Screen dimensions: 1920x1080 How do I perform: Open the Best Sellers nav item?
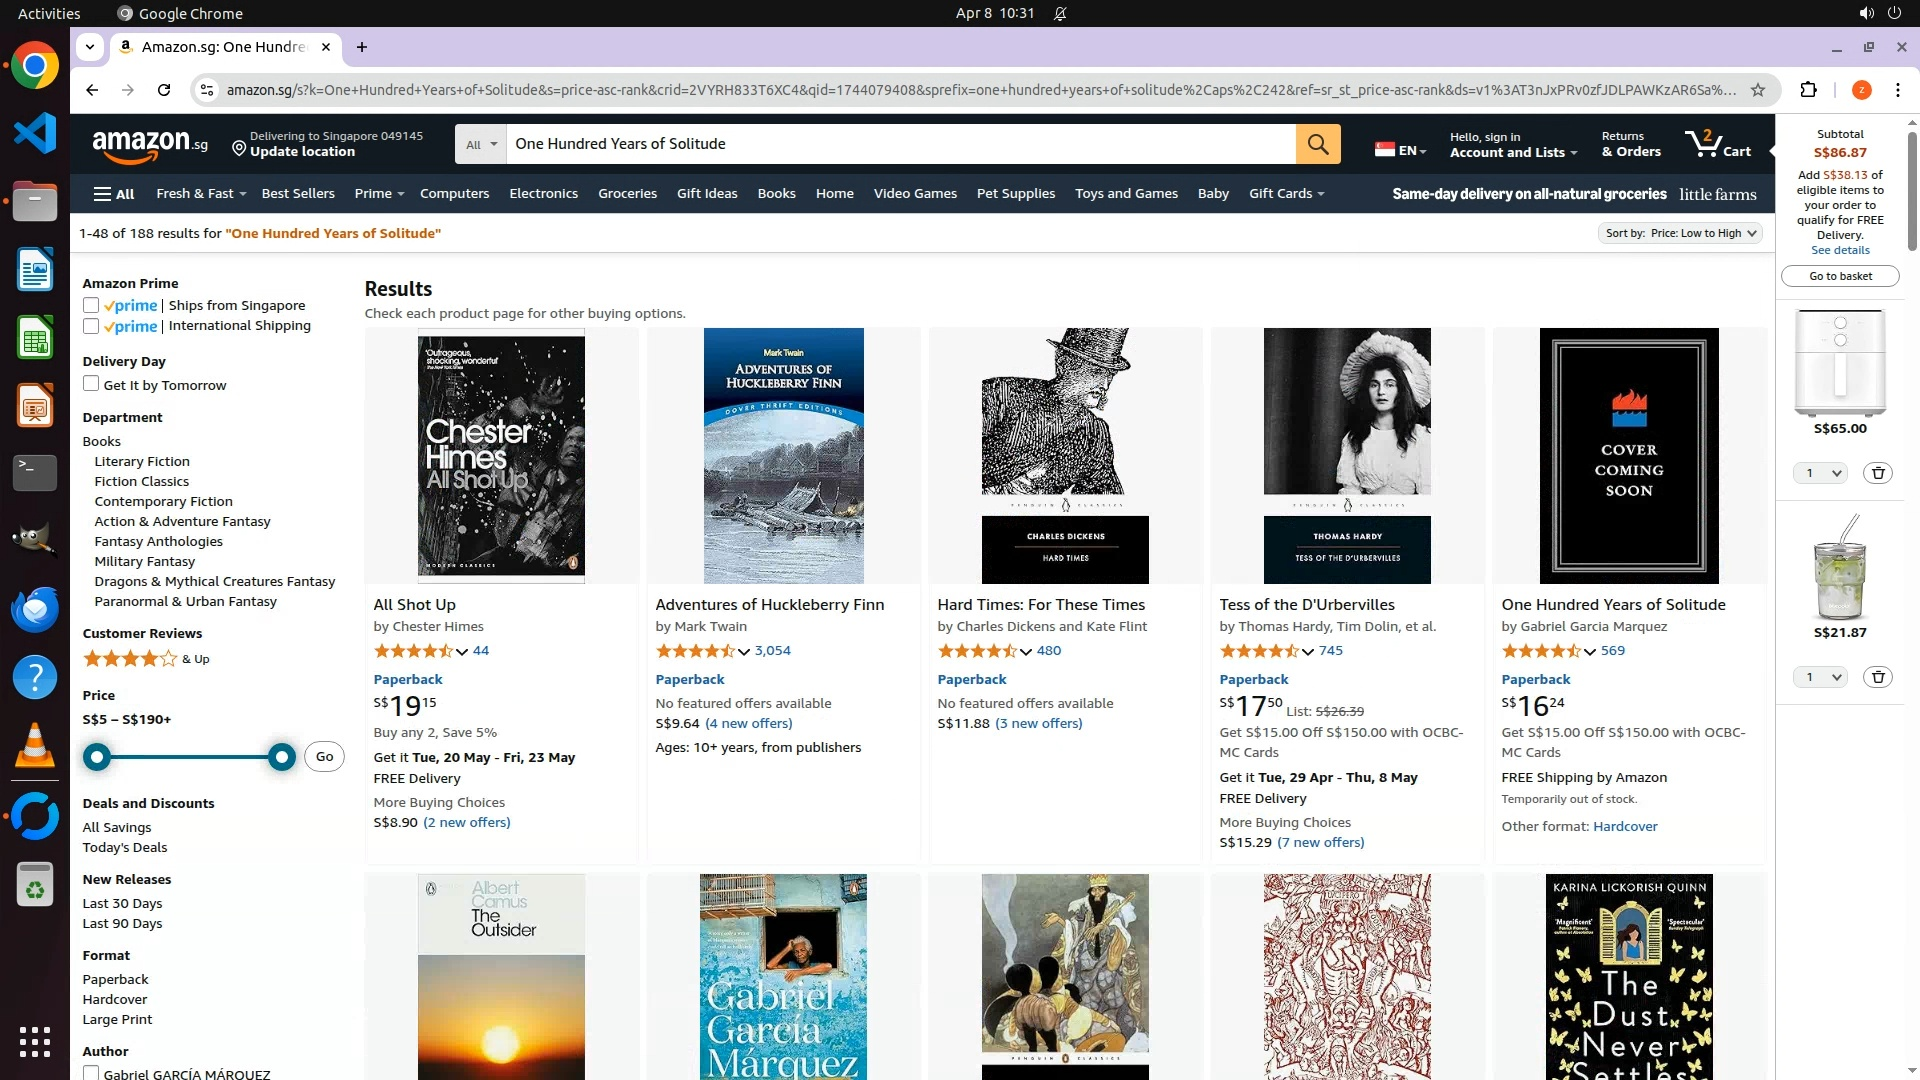(298, 194)
